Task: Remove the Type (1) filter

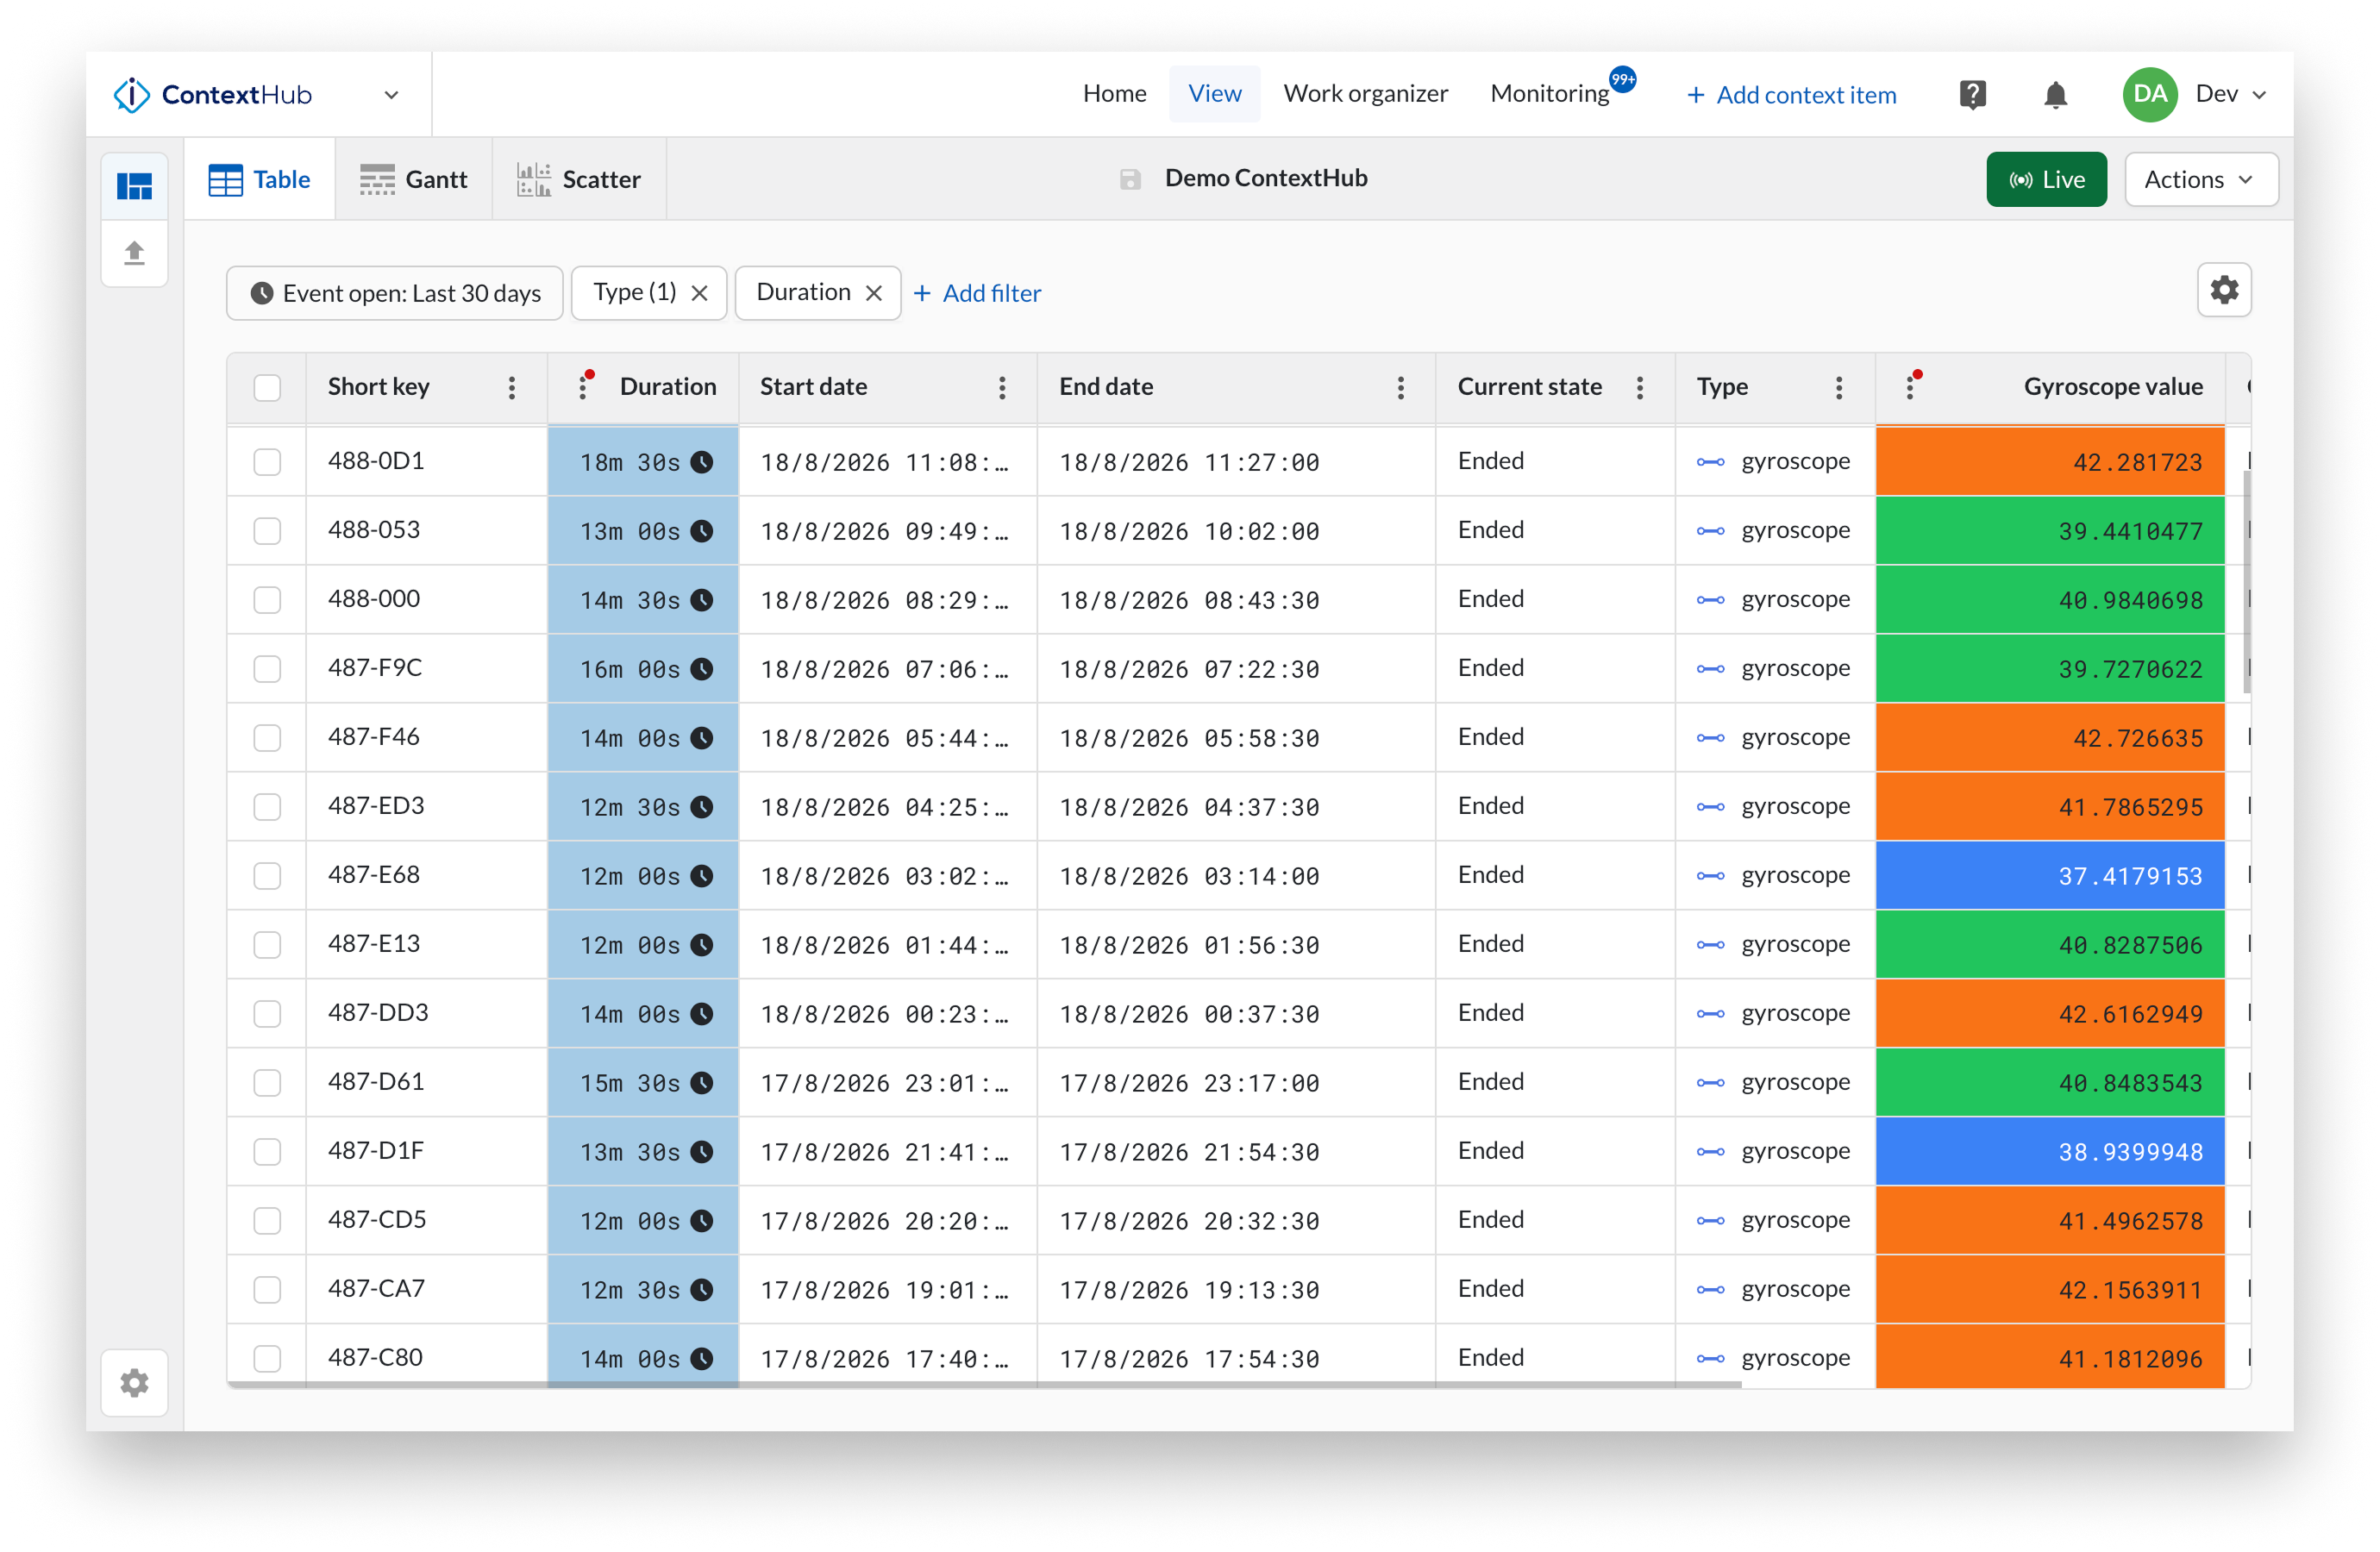Action: [700, 293]
